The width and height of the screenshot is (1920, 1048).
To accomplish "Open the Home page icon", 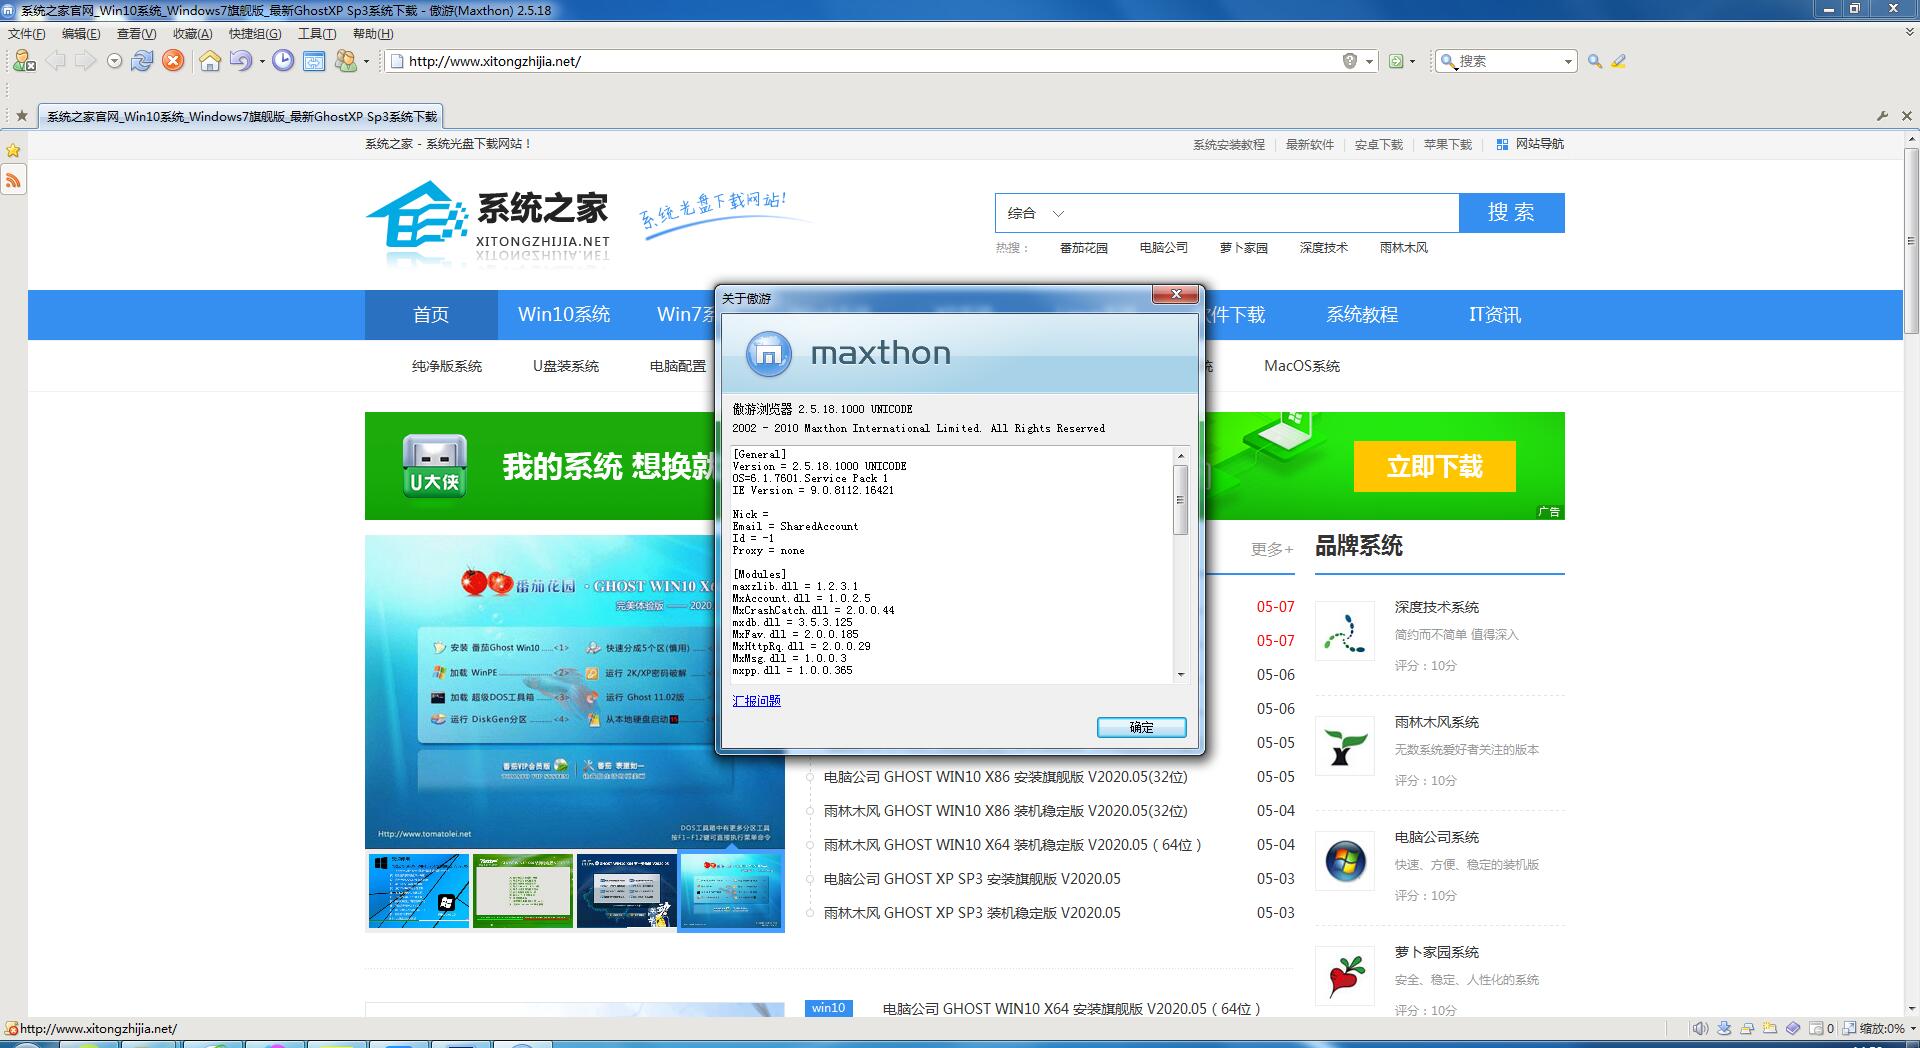I will [x=210, y=61].
